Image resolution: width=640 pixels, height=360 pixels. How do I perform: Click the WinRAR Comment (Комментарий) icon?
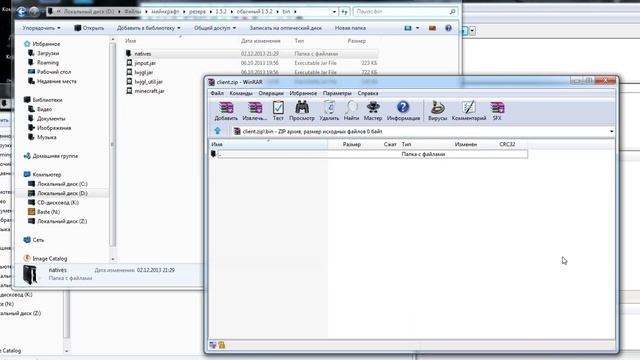469,111
